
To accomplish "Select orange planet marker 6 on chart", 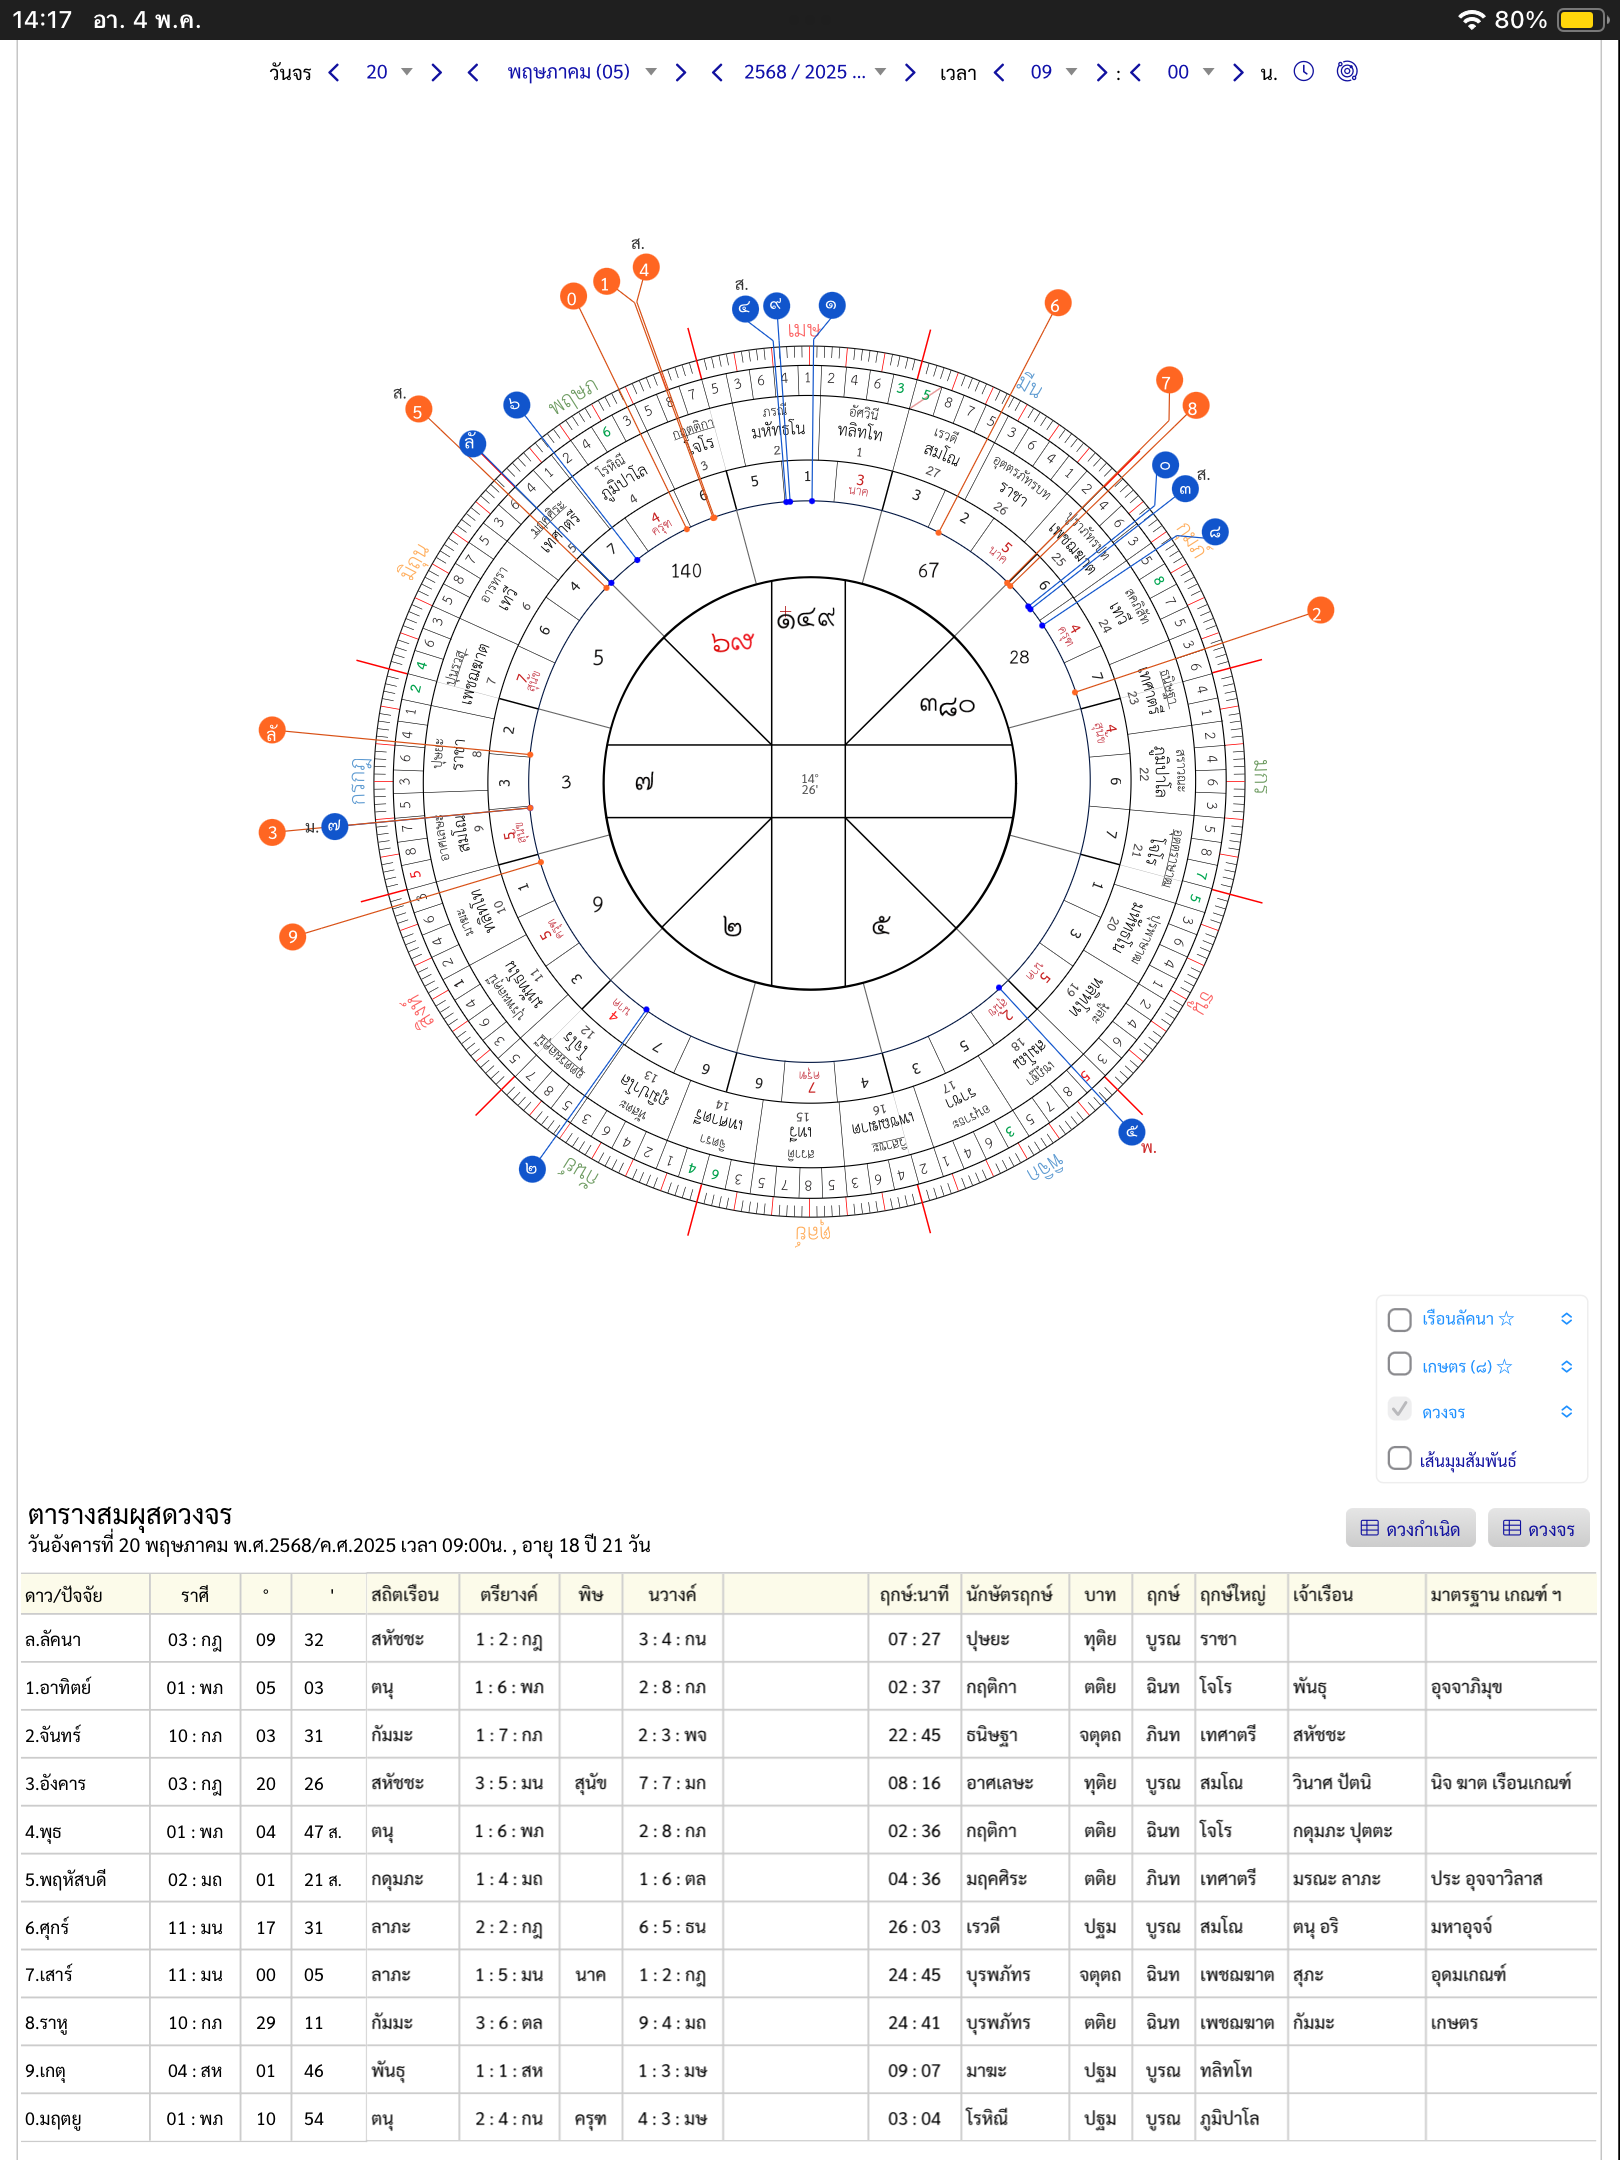I will (1057, 304).
